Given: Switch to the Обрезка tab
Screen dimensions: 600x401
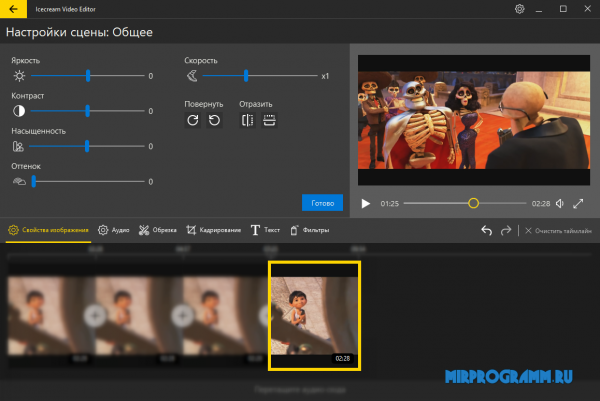Looking at the screenshot, I should coord(158,230).
